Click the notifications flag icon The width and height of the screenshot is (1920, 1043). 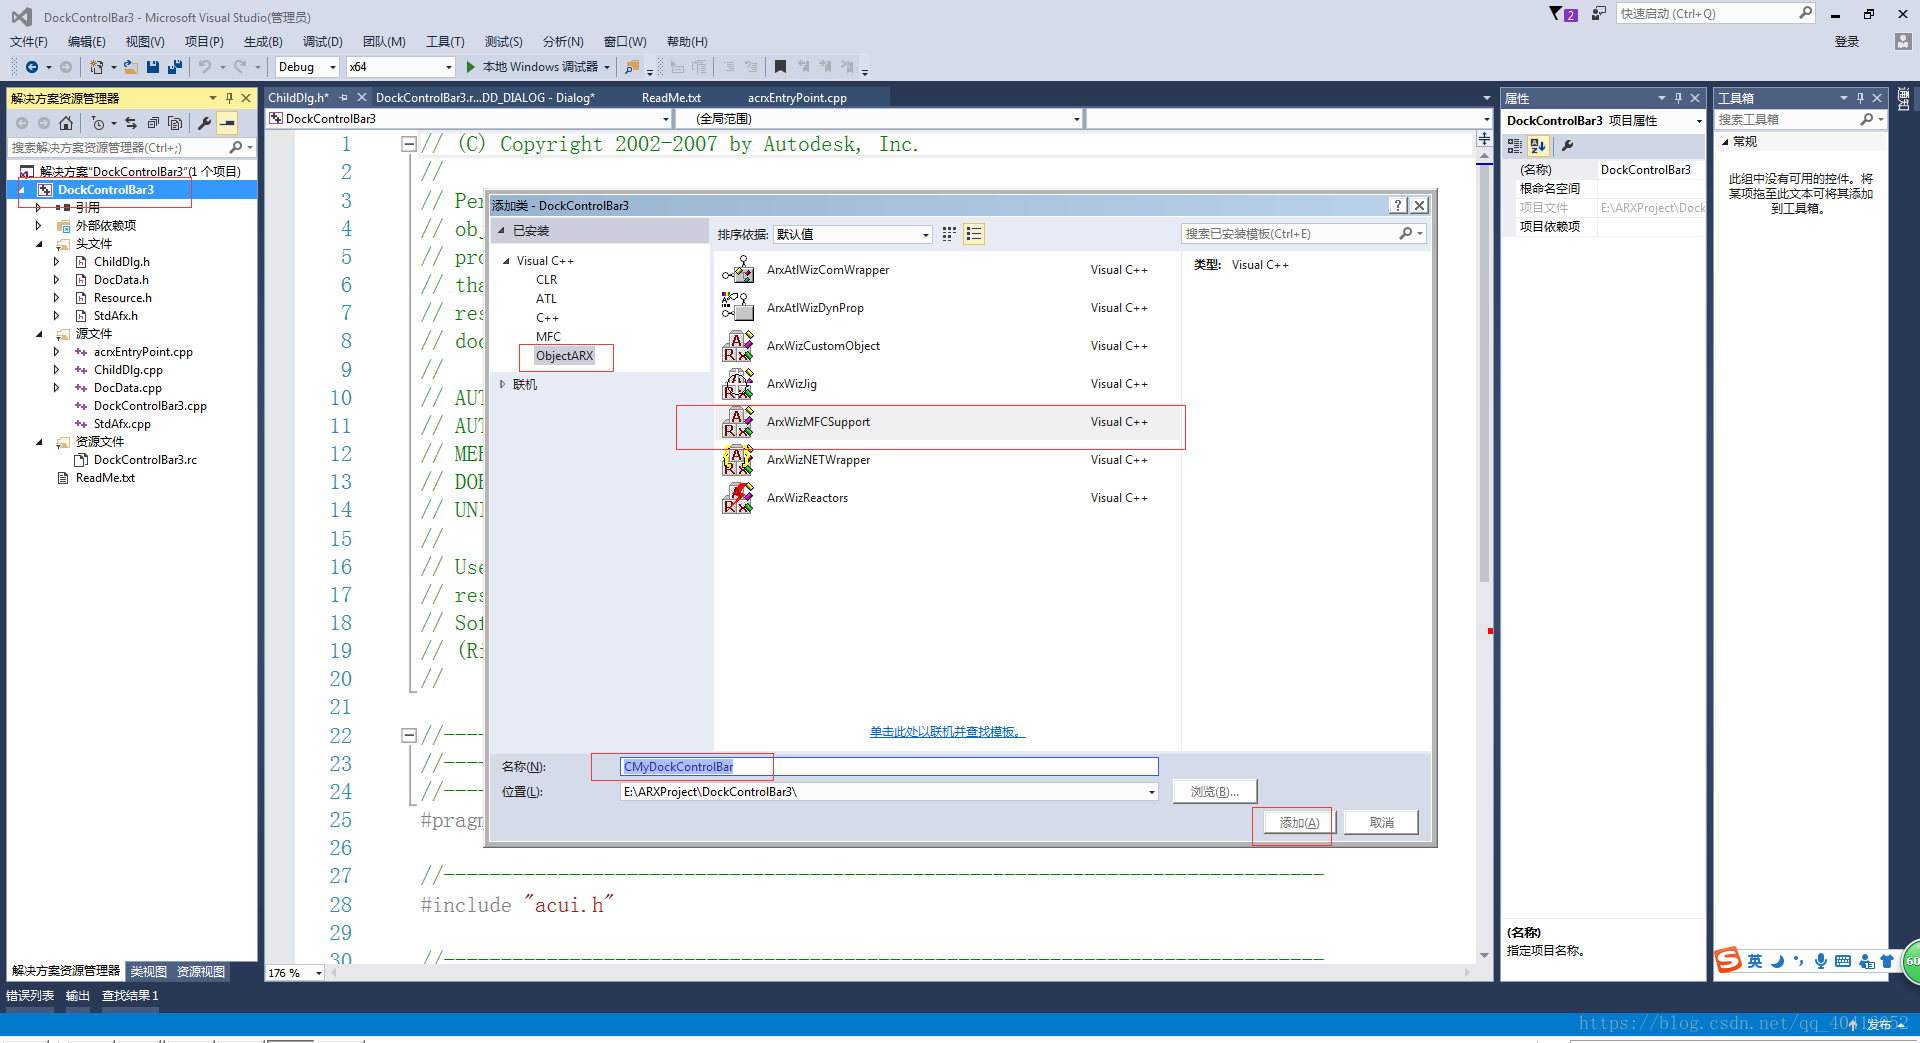tap(1562, 14)
